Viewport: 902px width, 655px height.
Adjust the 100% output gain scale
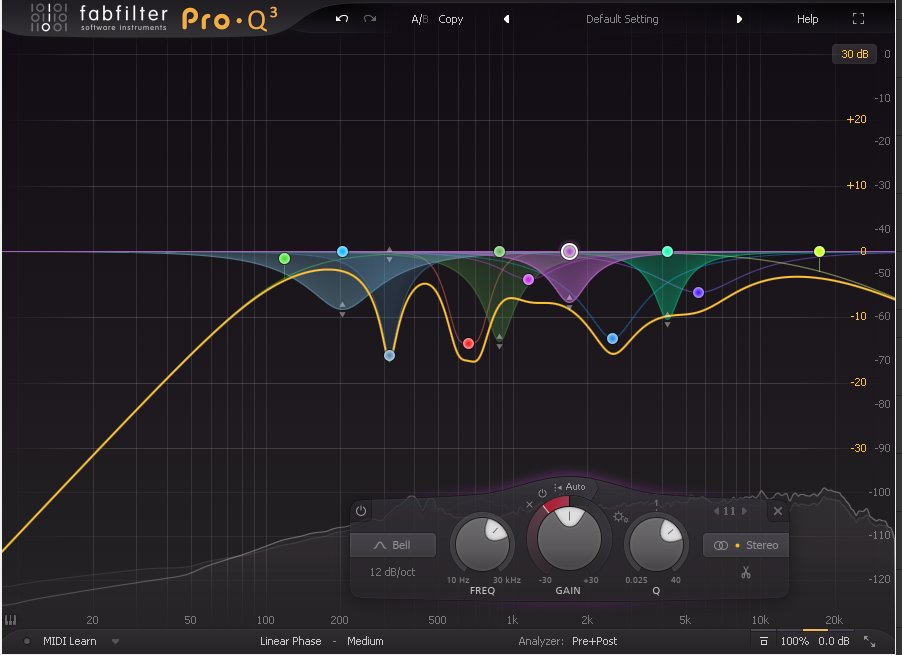(794, 641)
